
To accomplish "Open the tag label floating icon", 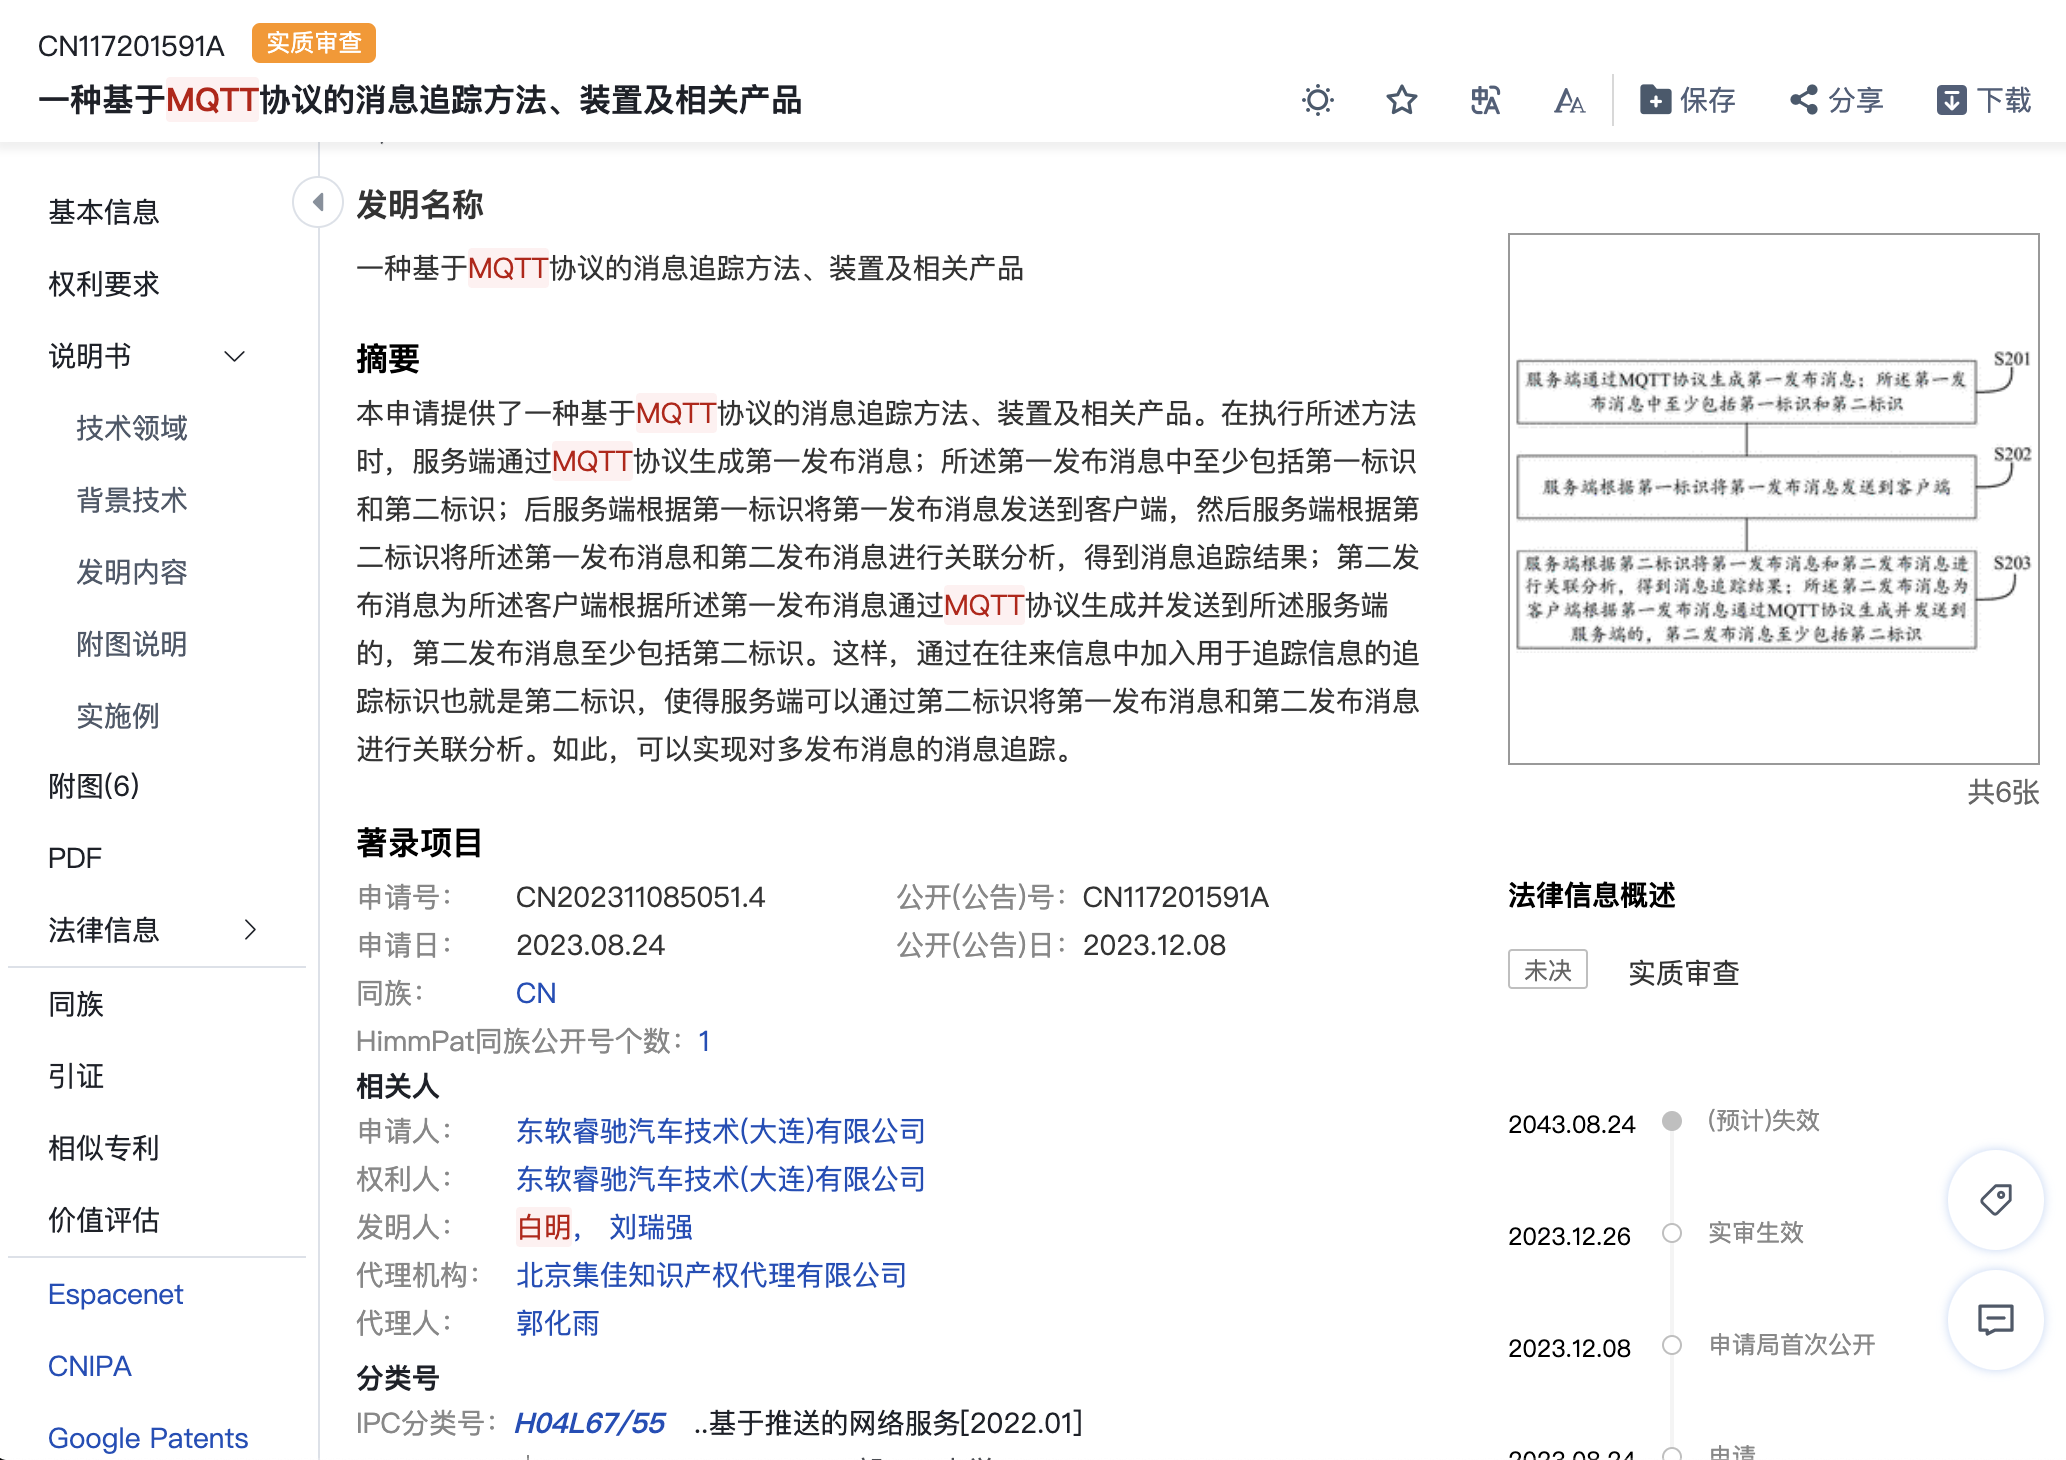I will (1995, 1199).
